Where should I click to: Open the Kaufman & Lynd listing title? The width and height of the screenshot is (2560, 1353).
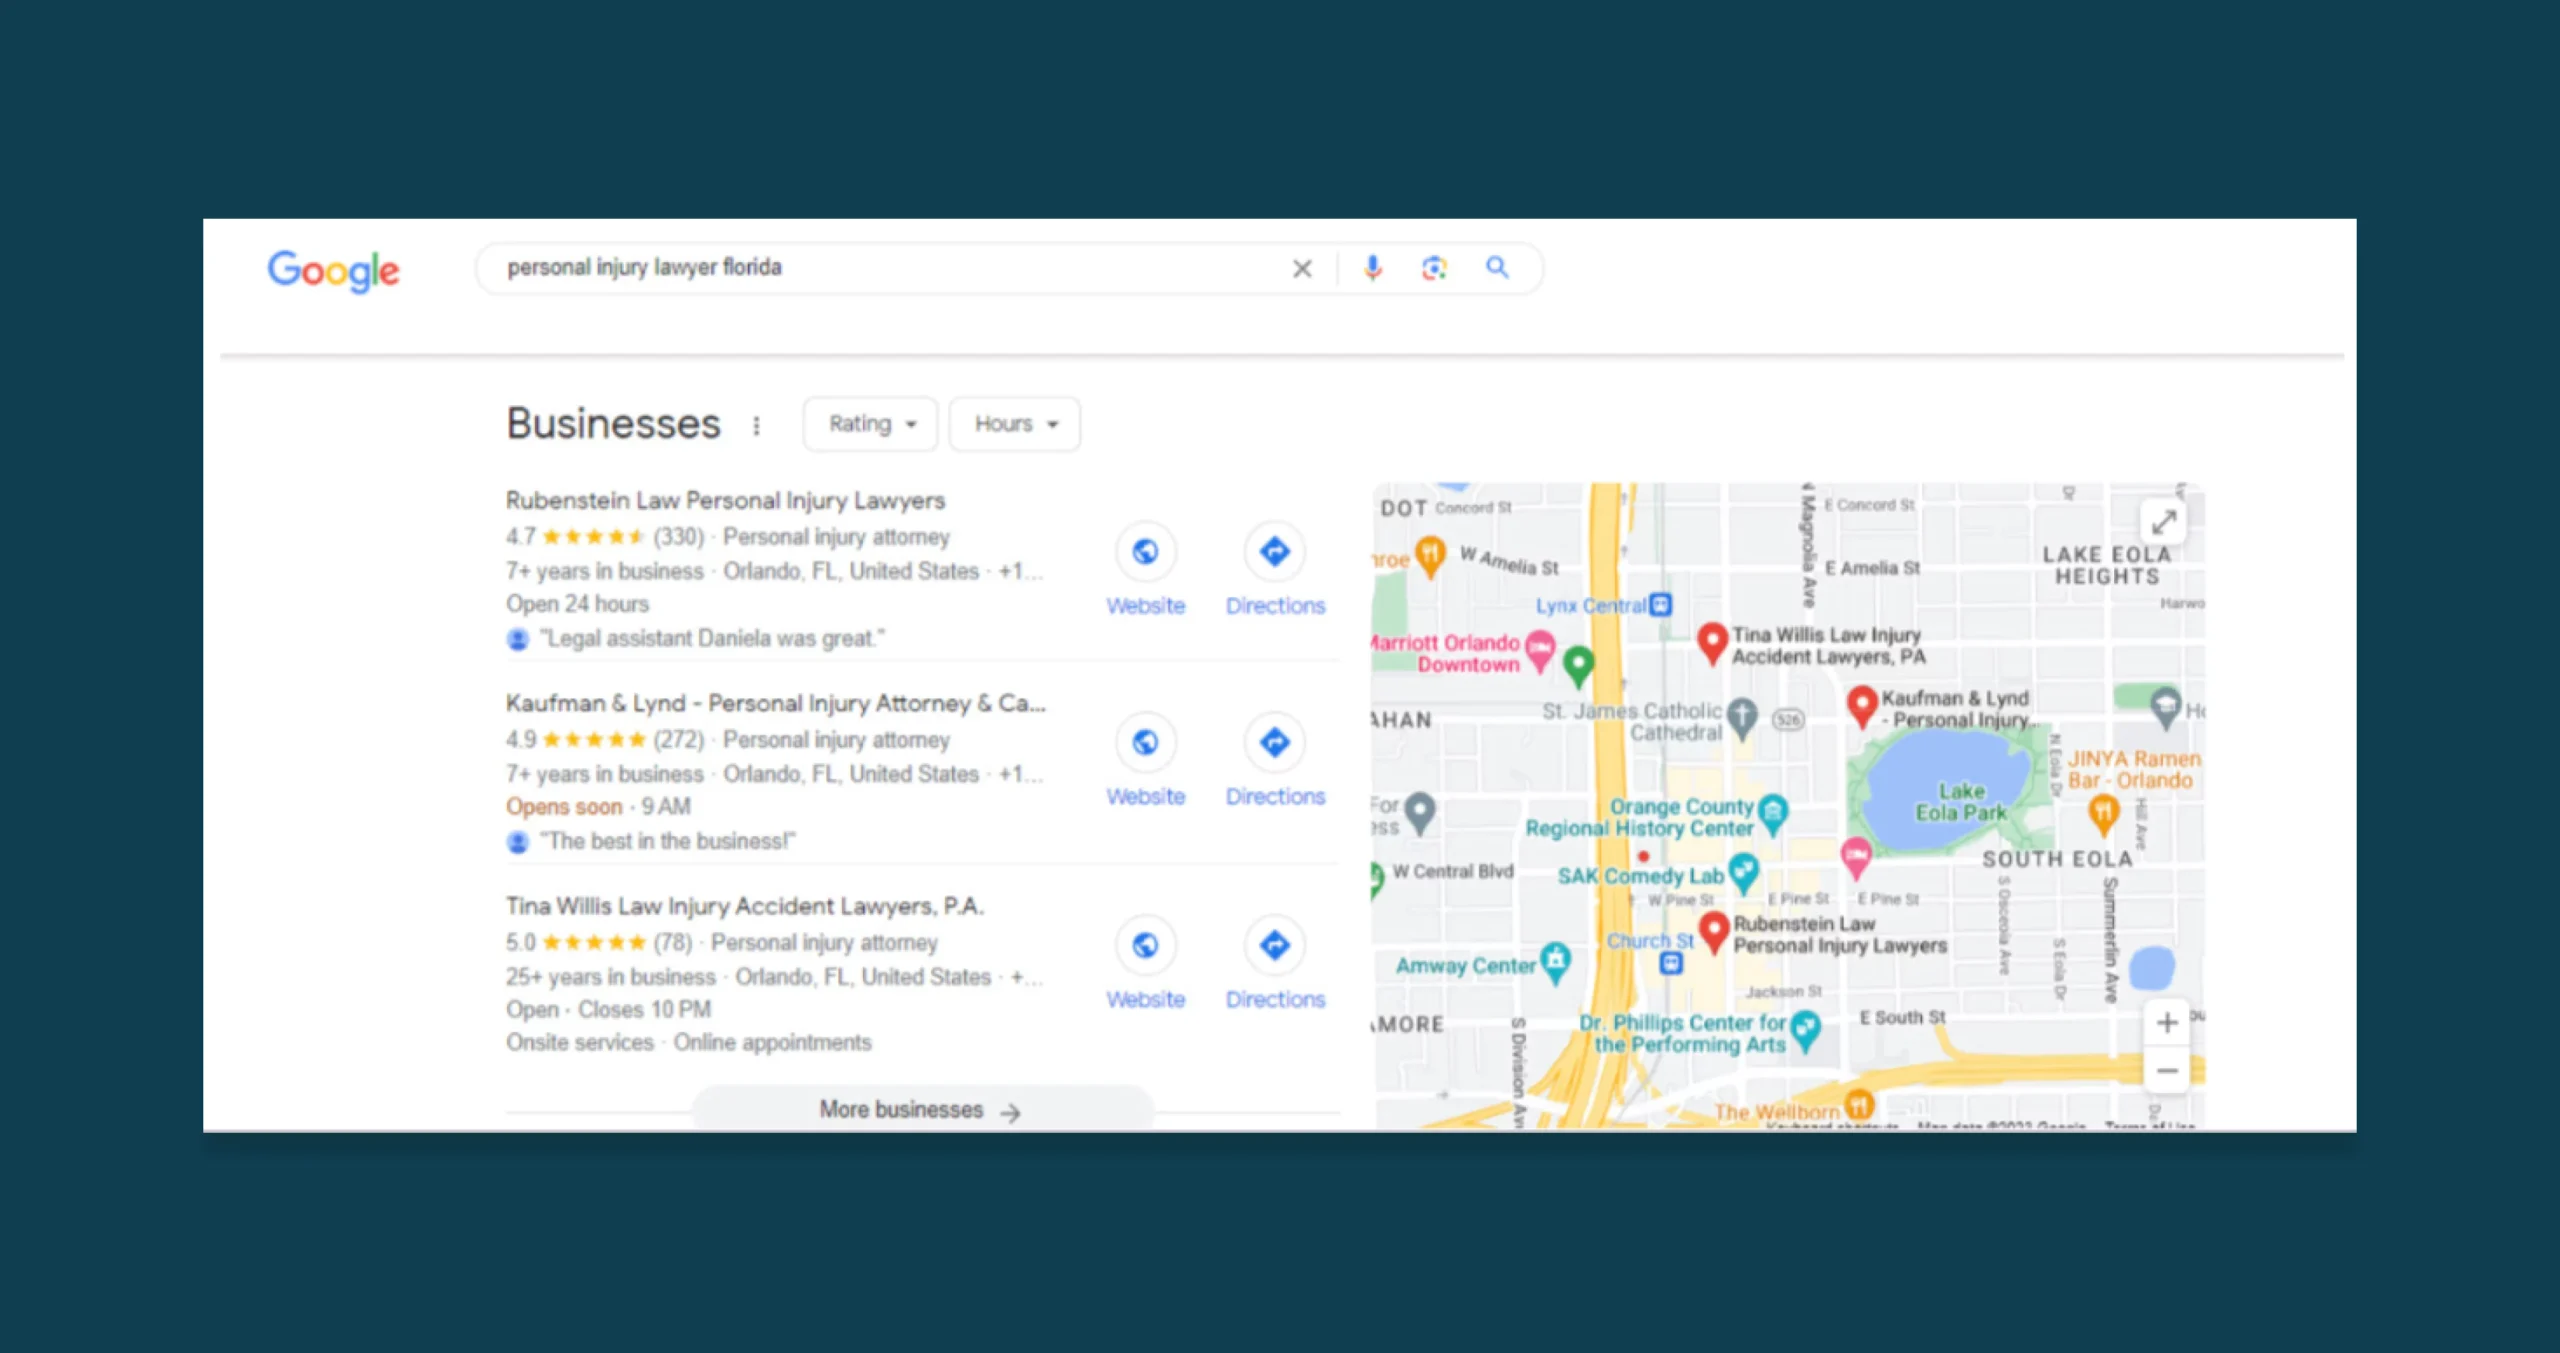click(x=775, y=703)
